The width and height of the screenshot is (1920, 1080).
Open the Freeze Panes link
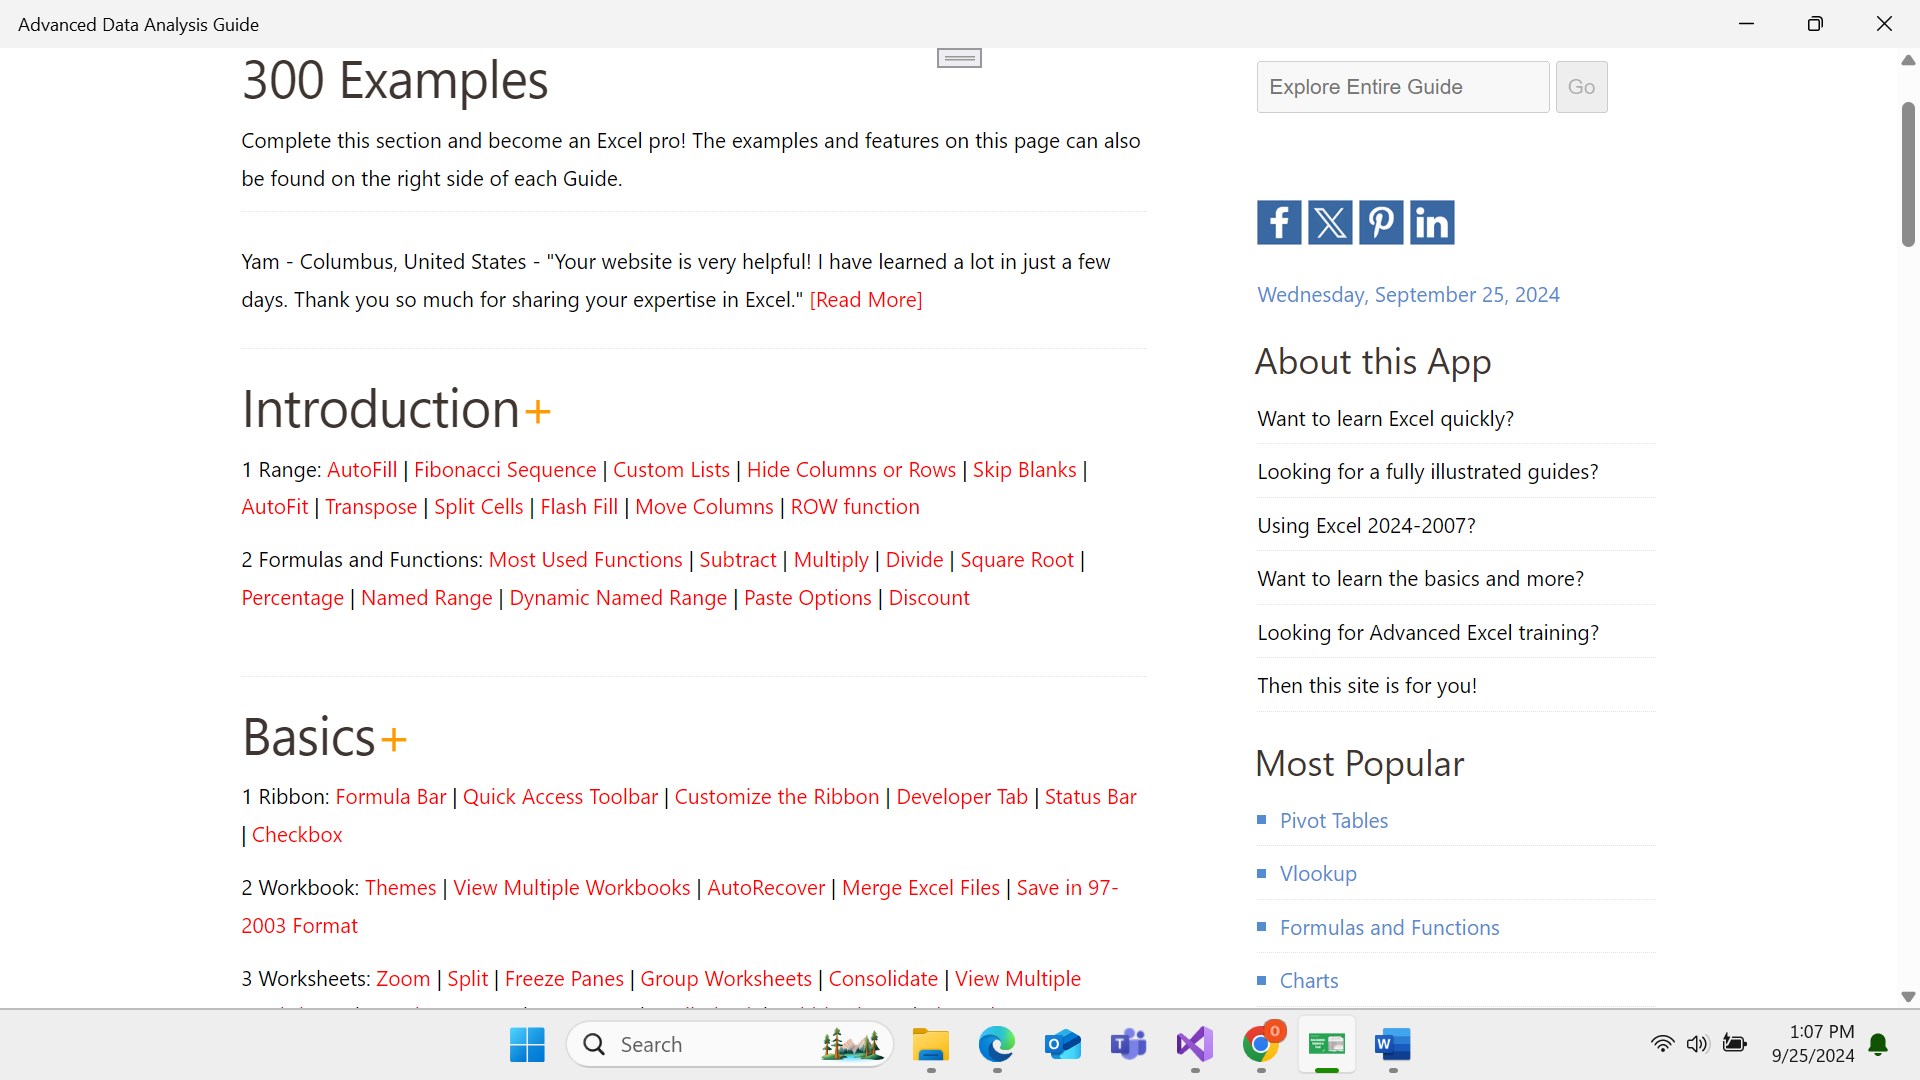tap(563, 979)
